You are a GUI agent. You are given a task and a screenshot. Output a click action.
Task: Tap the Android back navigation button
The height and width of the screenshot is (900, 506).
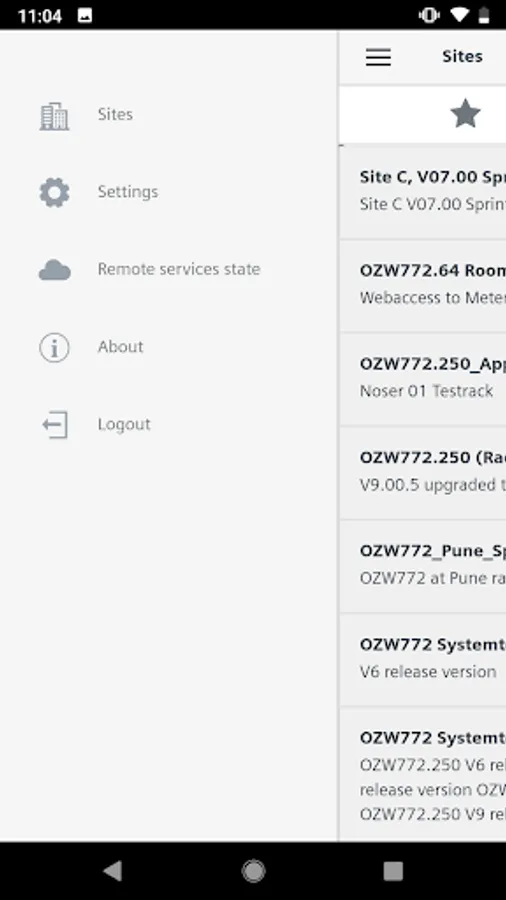112,871
